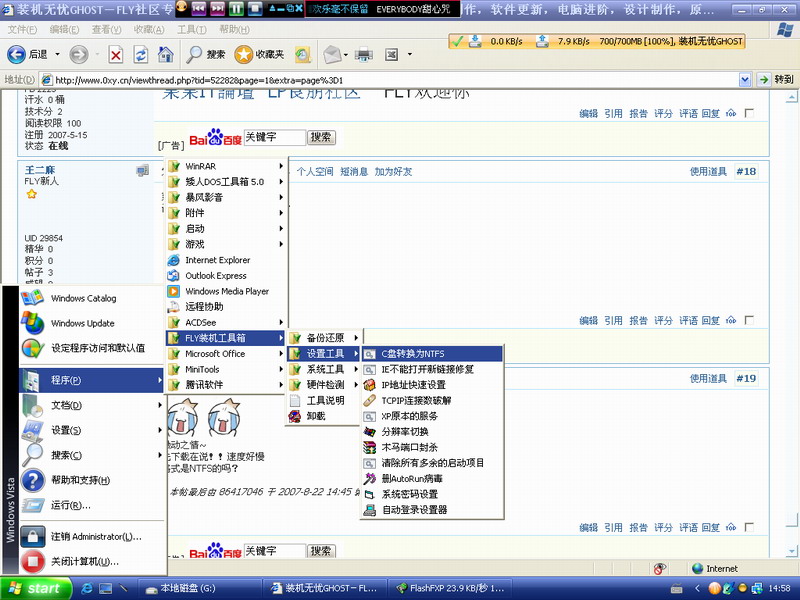The height and width of the screenshot is (600, 800).
Task: Click 使用道具 link beside #19
Action: tap(708, 379)
